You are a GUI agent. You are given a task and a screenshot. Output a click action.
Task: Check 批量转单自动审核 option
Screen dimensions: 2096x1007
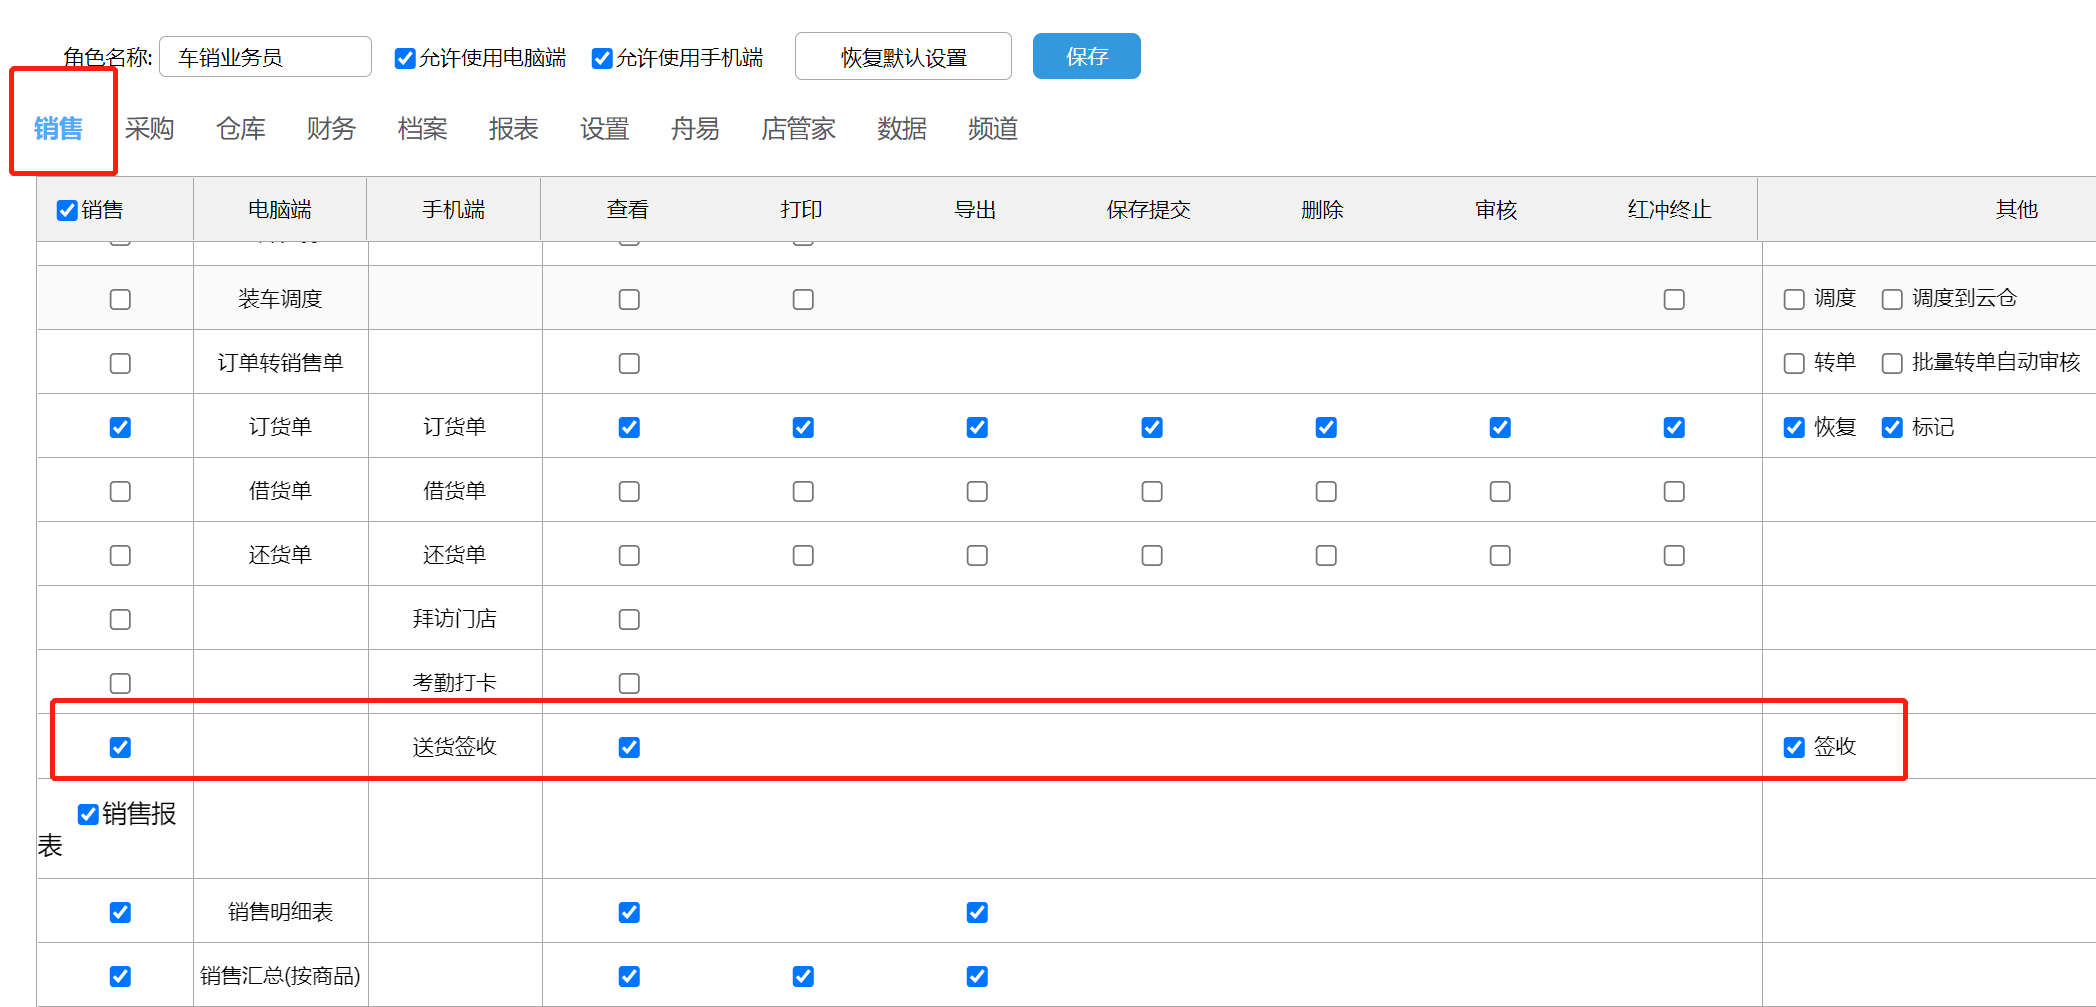point(1892,364)
